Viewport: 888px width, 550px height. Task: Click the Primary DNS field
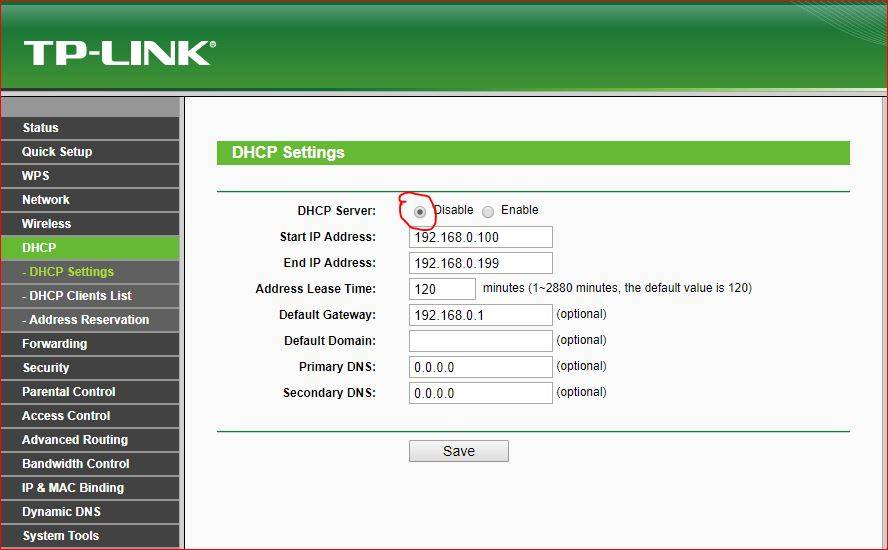point(480,367)
